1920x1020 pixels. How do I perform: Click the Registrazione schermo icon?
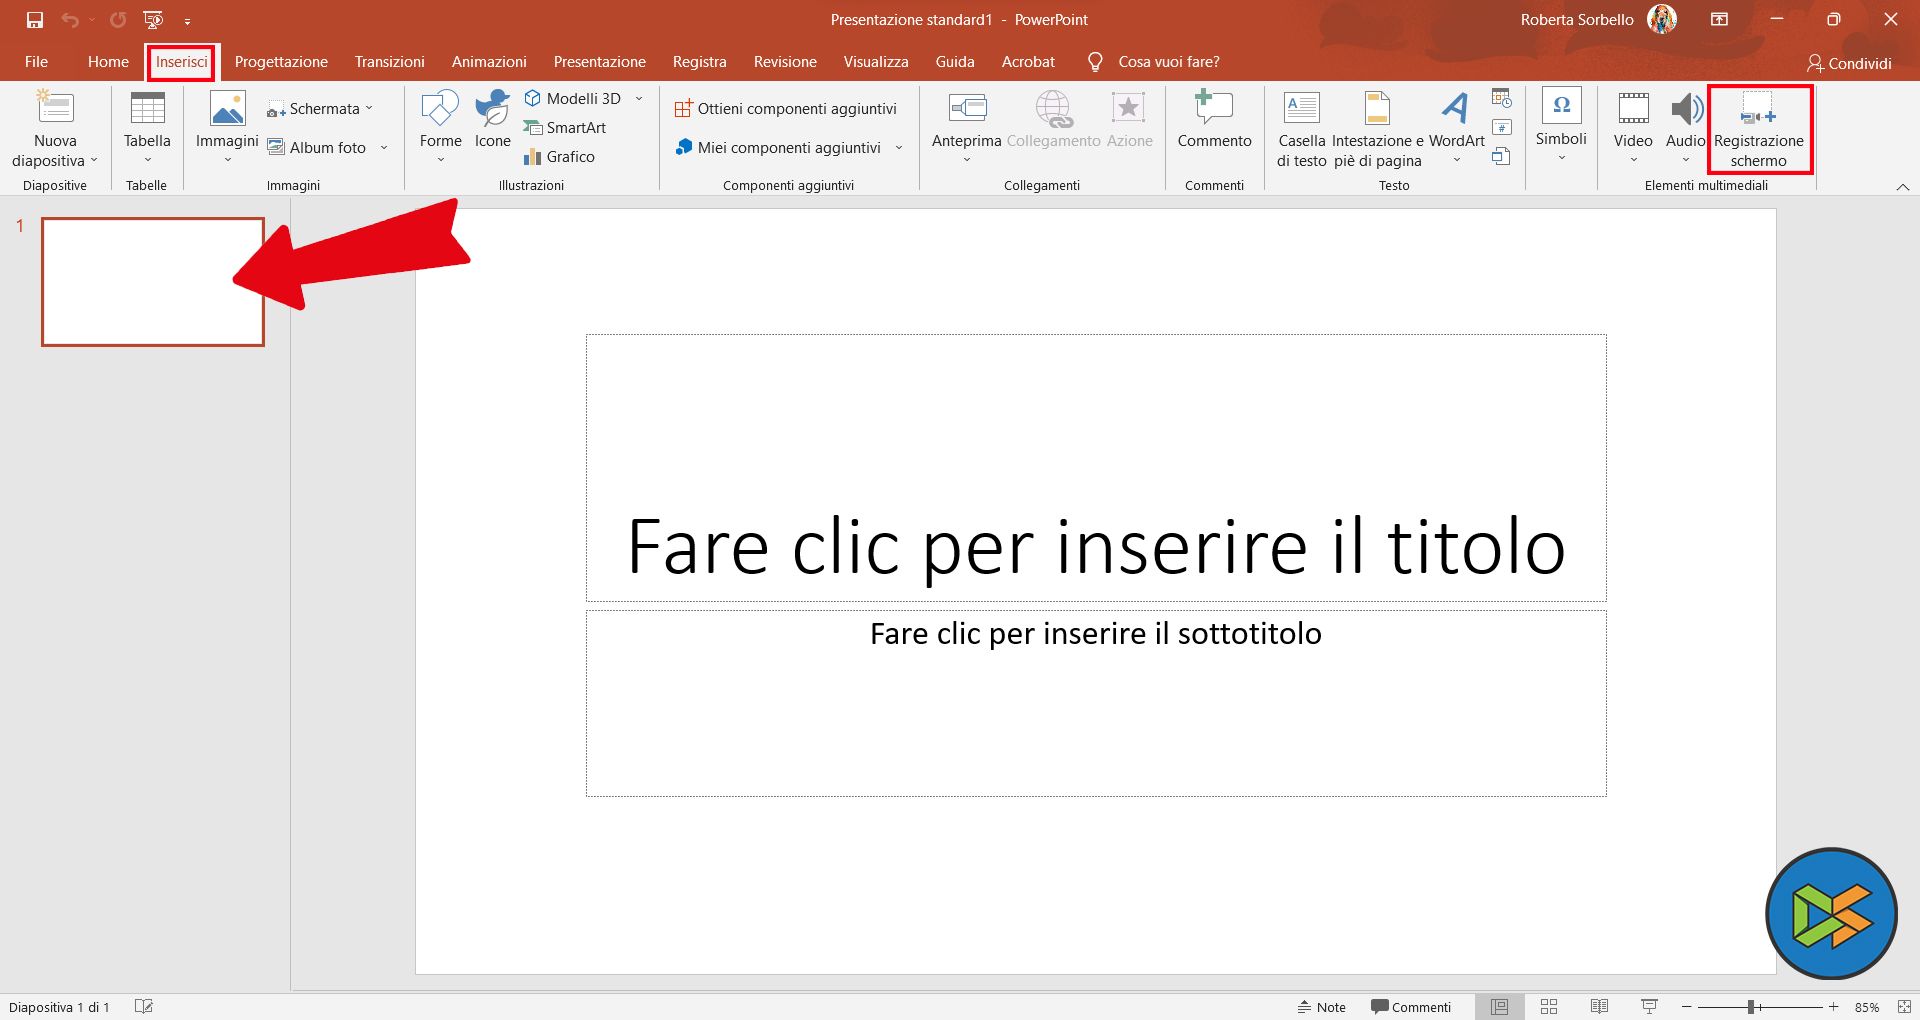coord(1758,109)
